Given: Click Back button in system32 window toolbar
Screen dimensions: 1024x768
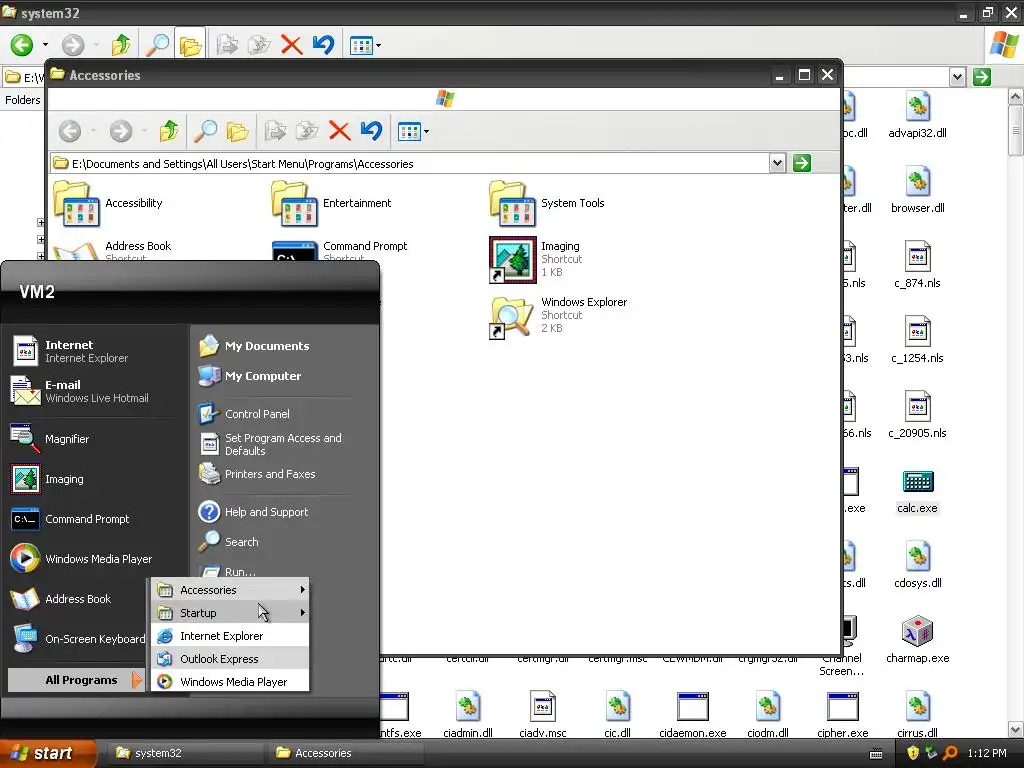Looking at the screenshot, I should point(22,45).
